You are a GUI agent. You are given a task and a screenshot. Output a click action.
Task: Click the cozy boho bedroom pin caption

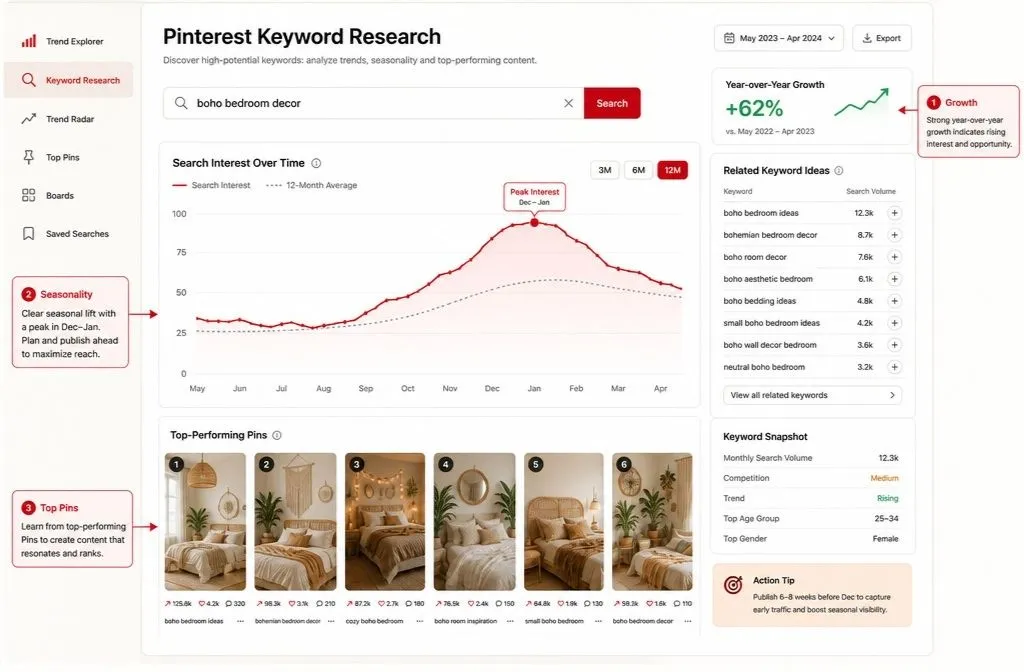374,621
